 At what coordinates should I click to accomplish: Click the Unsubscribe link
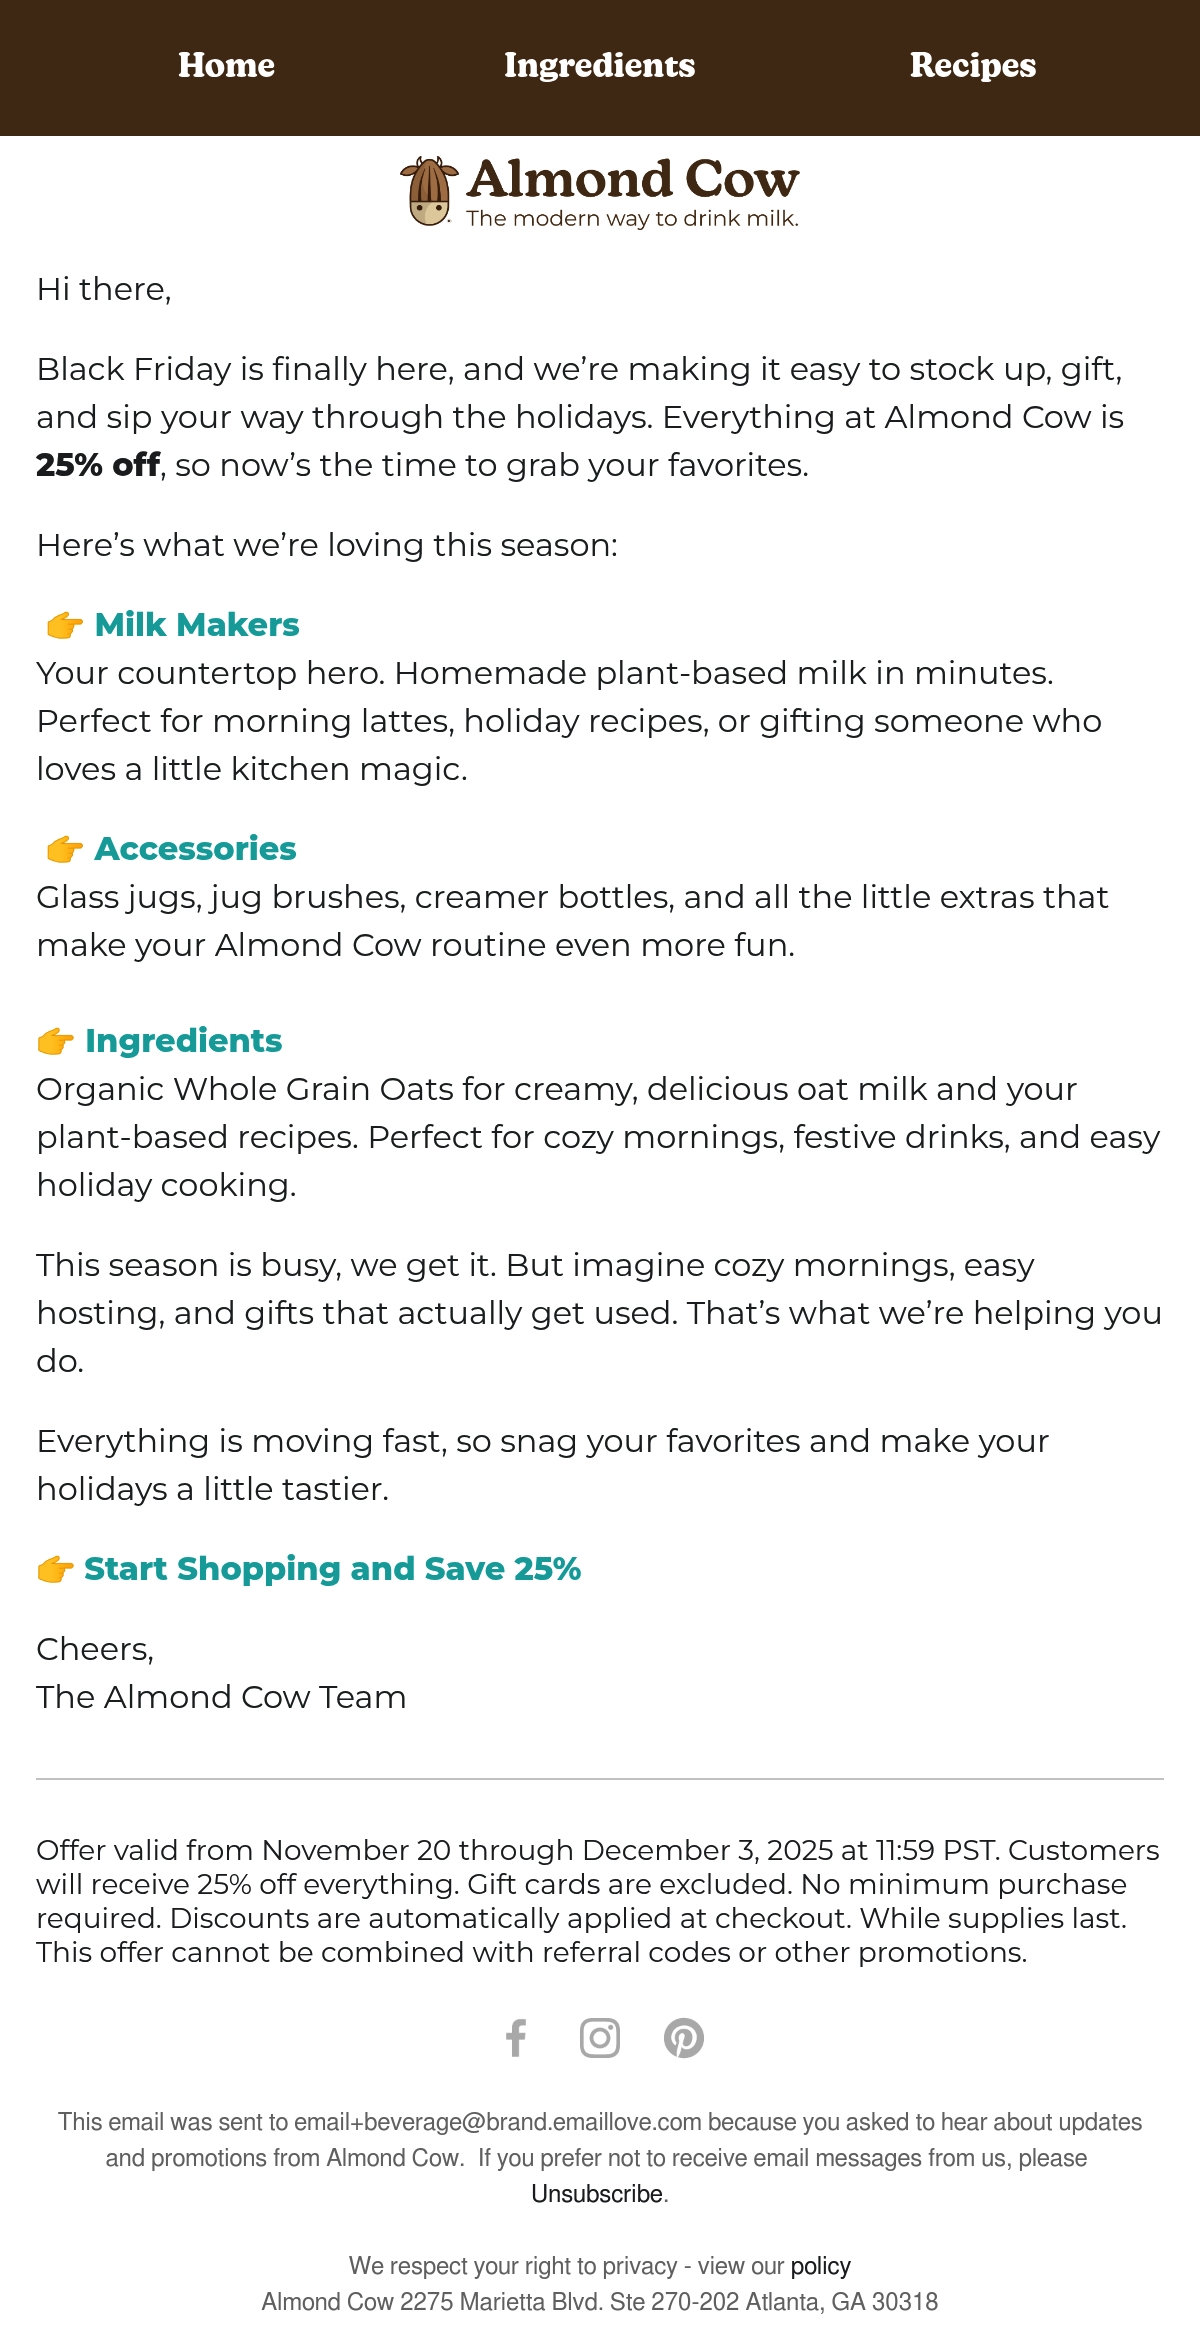pyautogui.click(x=597, y=2194)
